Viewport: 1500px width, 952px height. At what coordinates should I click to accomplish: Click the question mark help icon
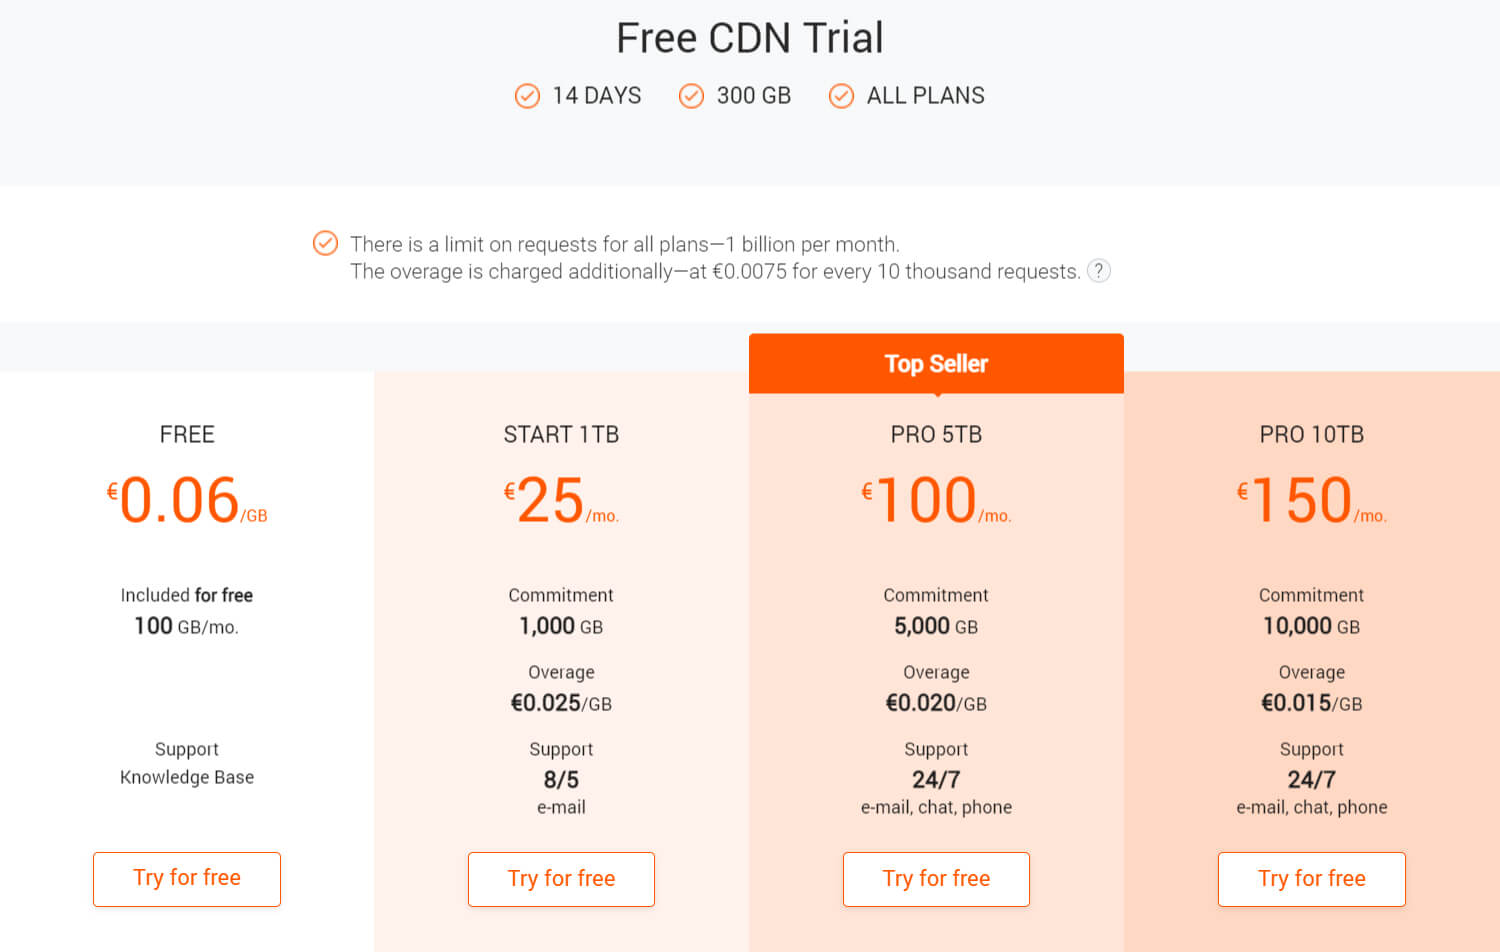coord(1098,271)
